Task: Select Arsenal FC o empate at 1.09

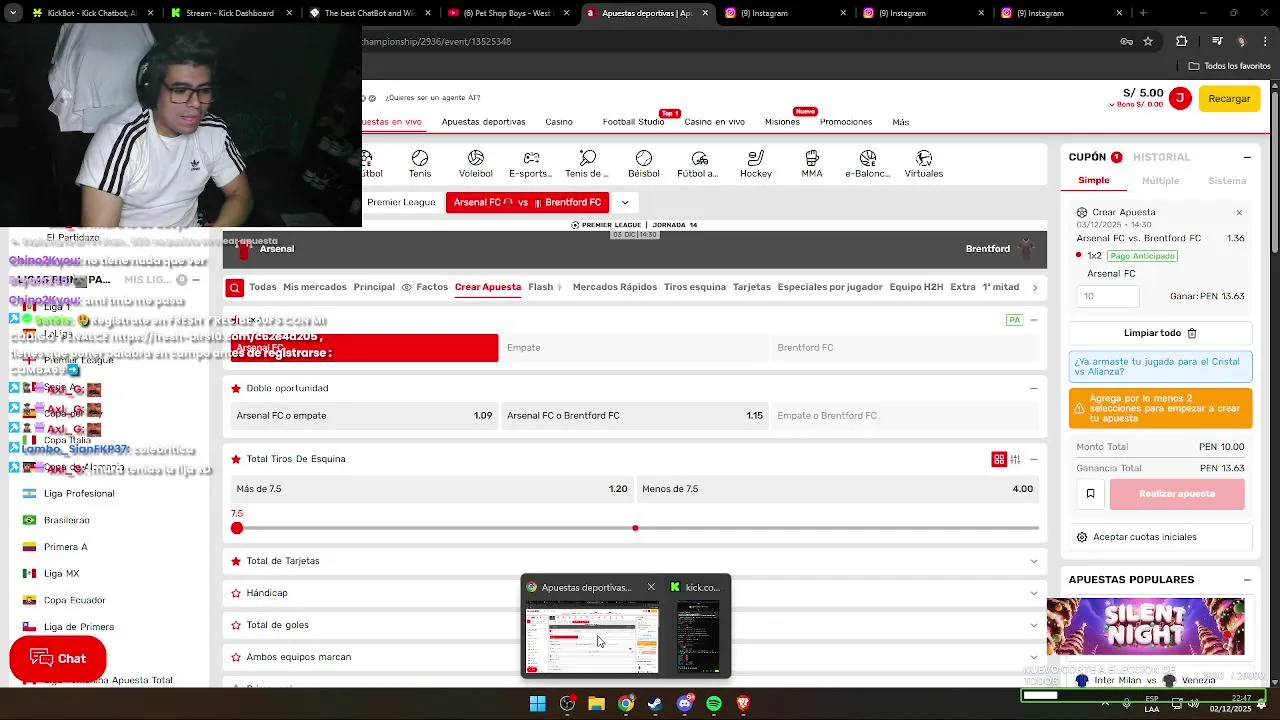Action: [364, 416]
